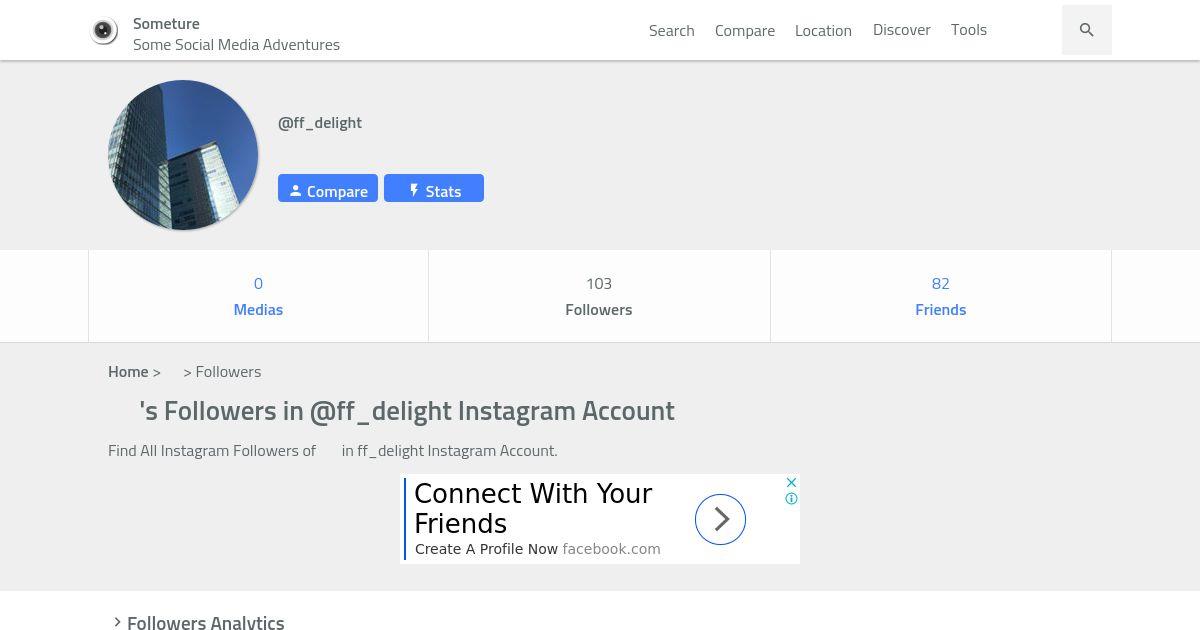Open the Search item in top navigation
1200x630 pixels.
(671, 30)
